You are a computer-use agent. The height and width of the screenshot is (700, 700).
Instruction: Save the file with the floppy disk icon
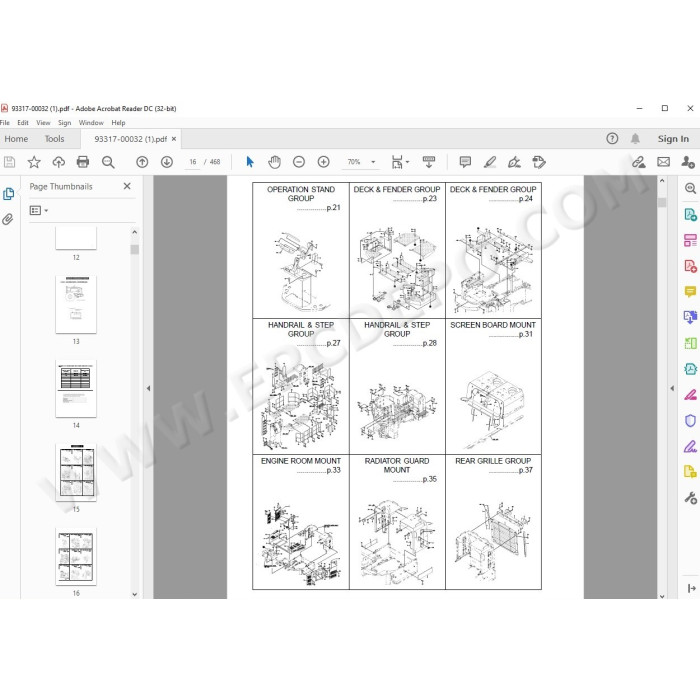[x=9, y=162]
